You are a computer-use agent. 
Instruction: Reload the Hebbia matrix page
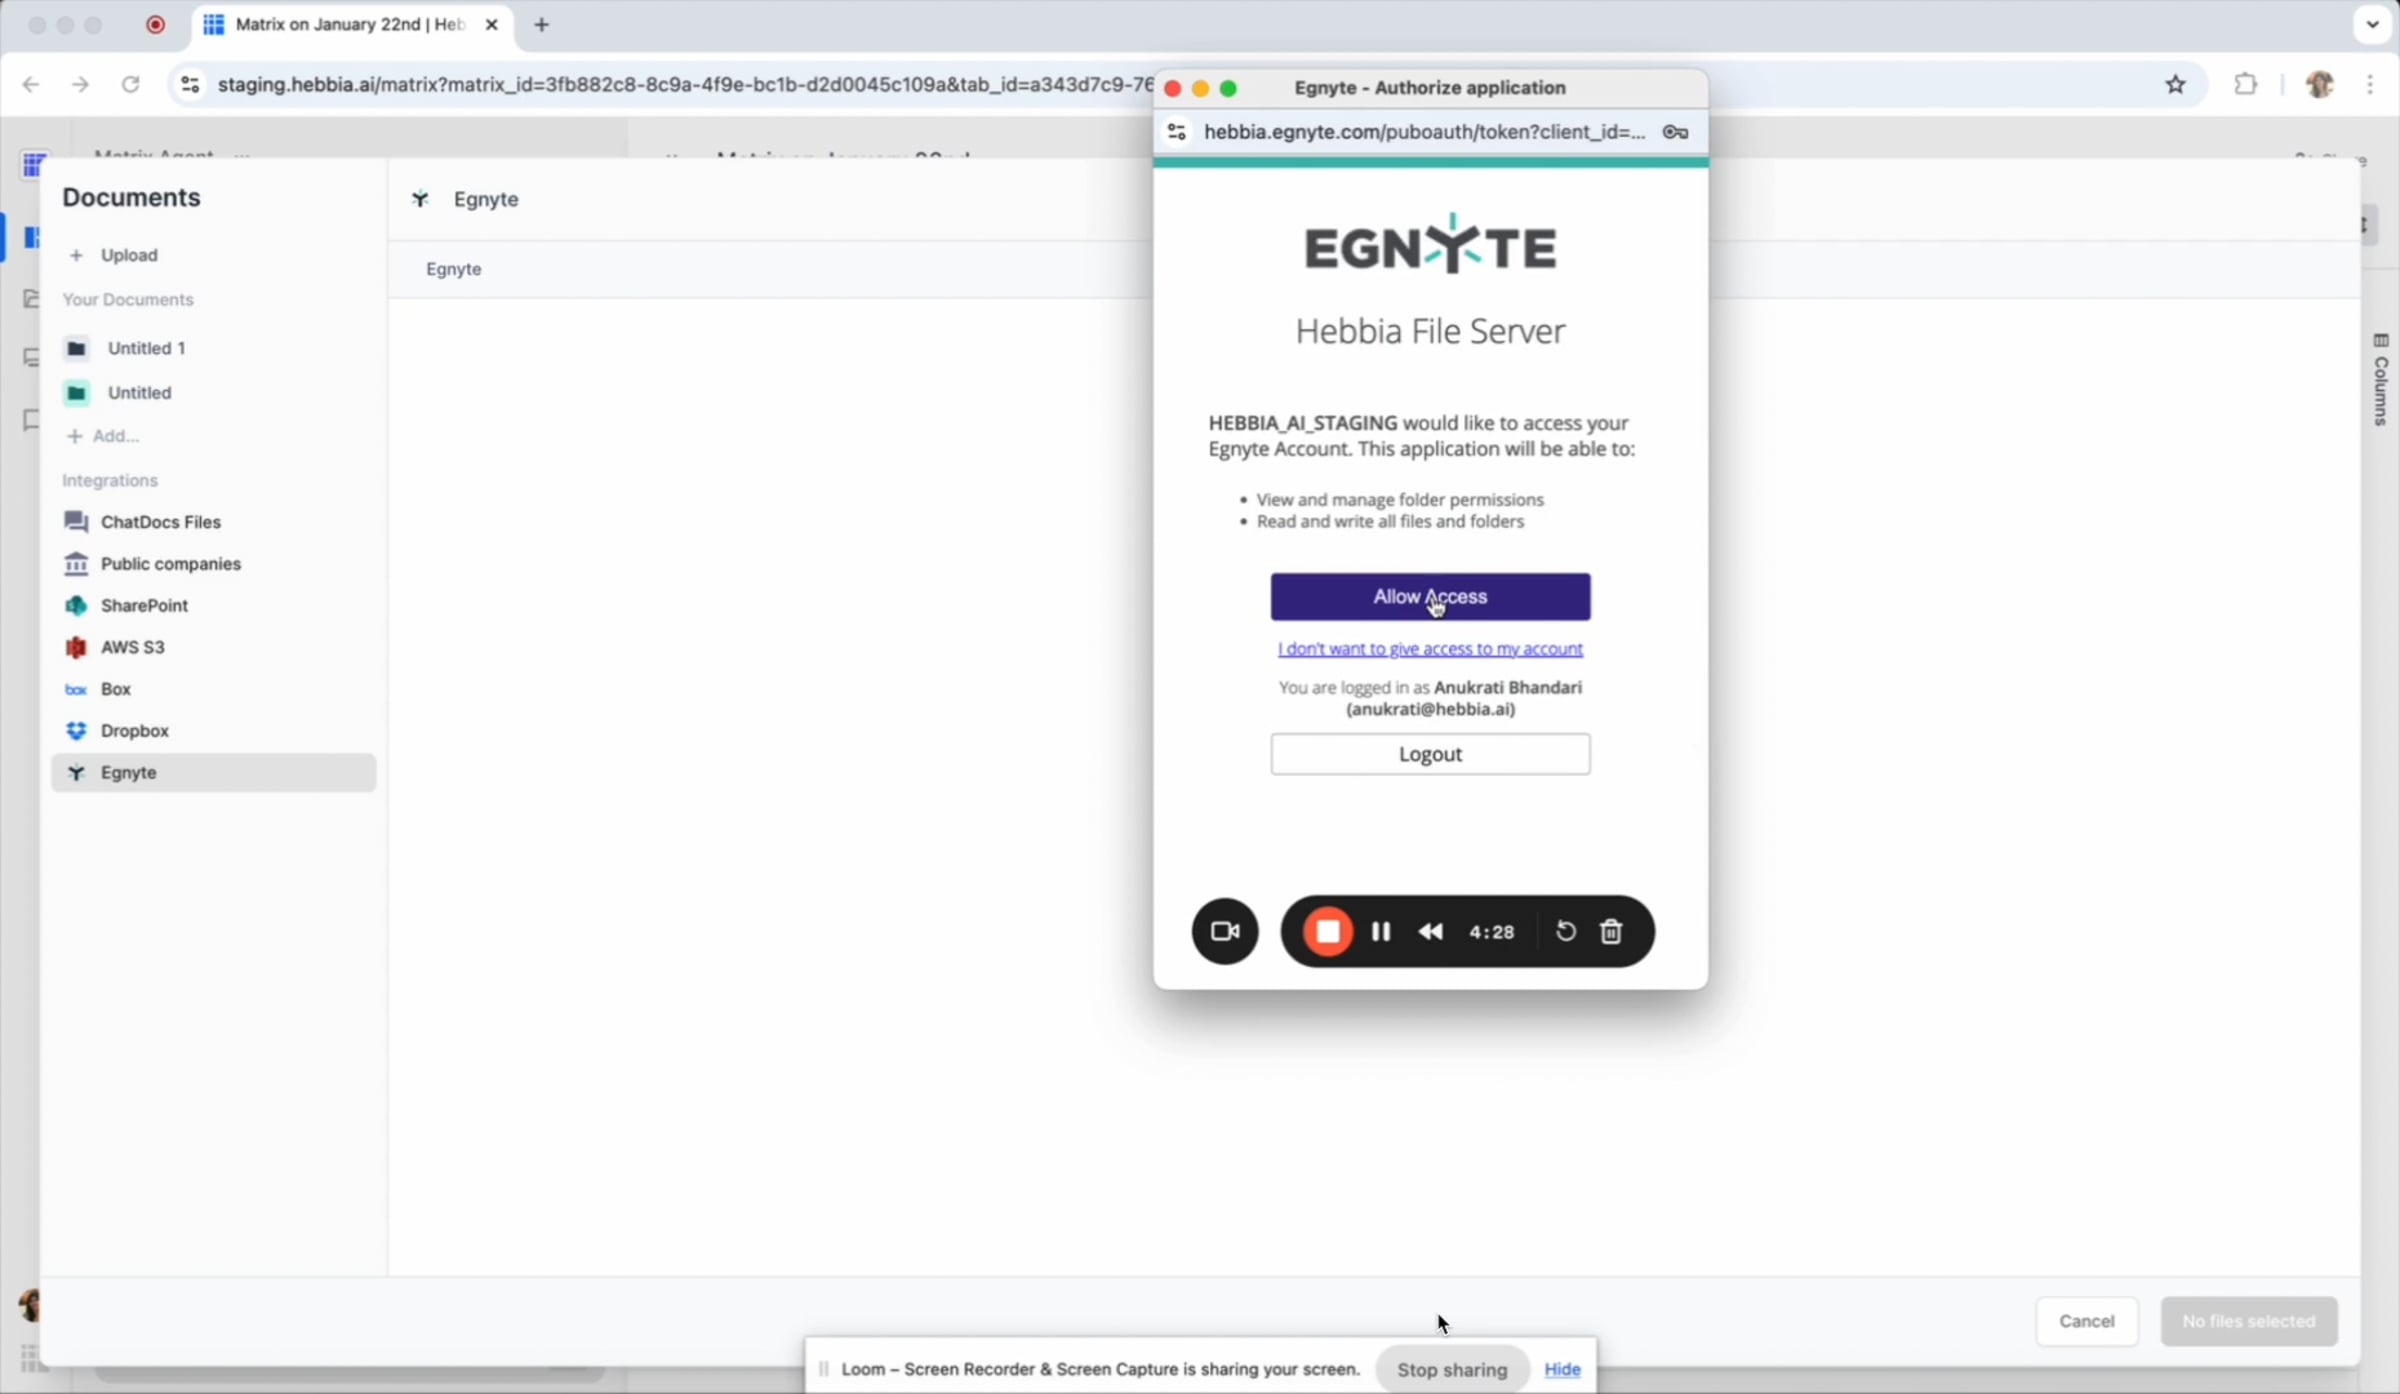tap(130, 85)
